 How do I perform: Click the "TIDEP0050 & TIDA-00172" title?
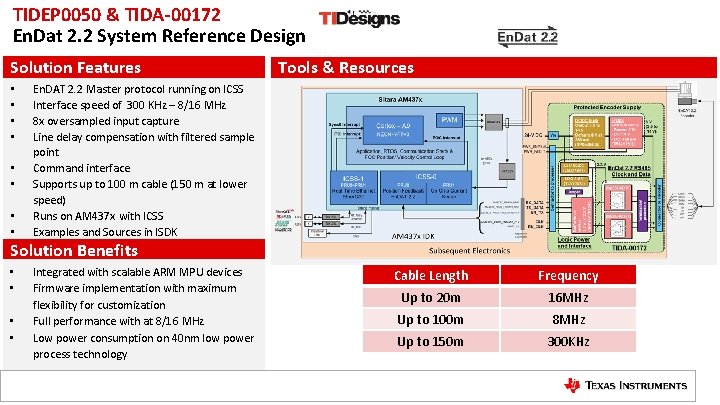117,15
